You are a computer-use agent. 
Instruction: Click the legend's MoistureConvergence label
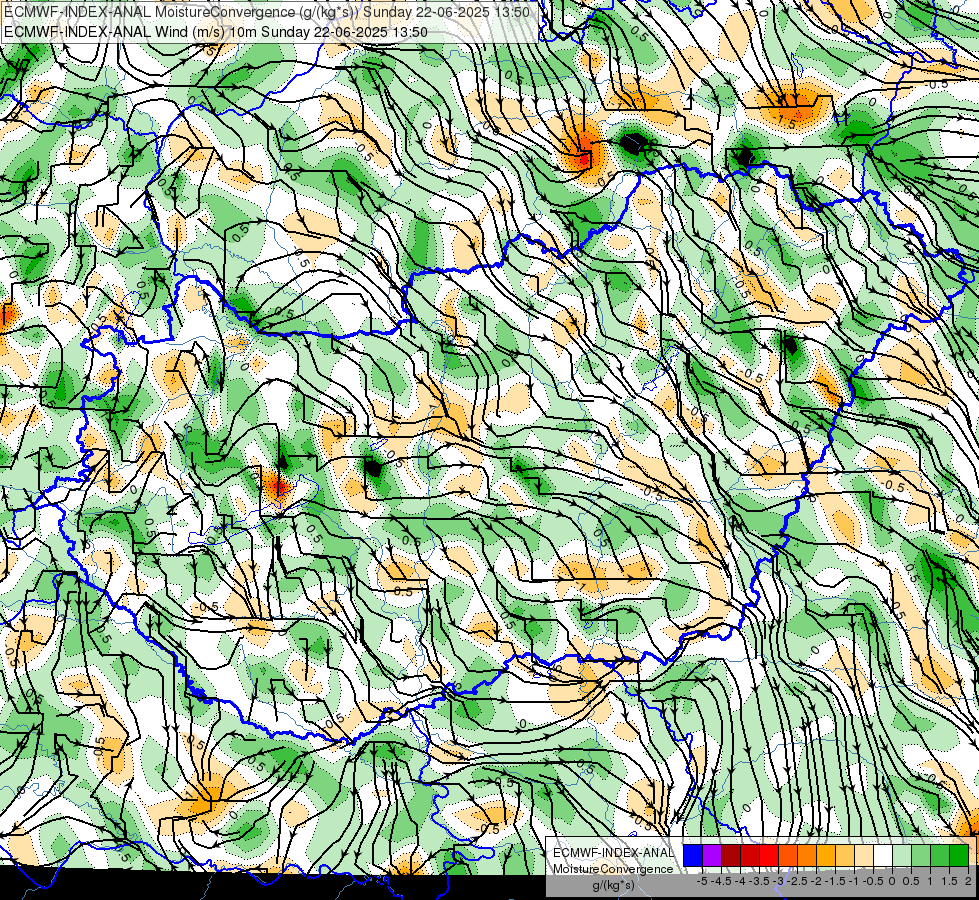click(612, 869)
